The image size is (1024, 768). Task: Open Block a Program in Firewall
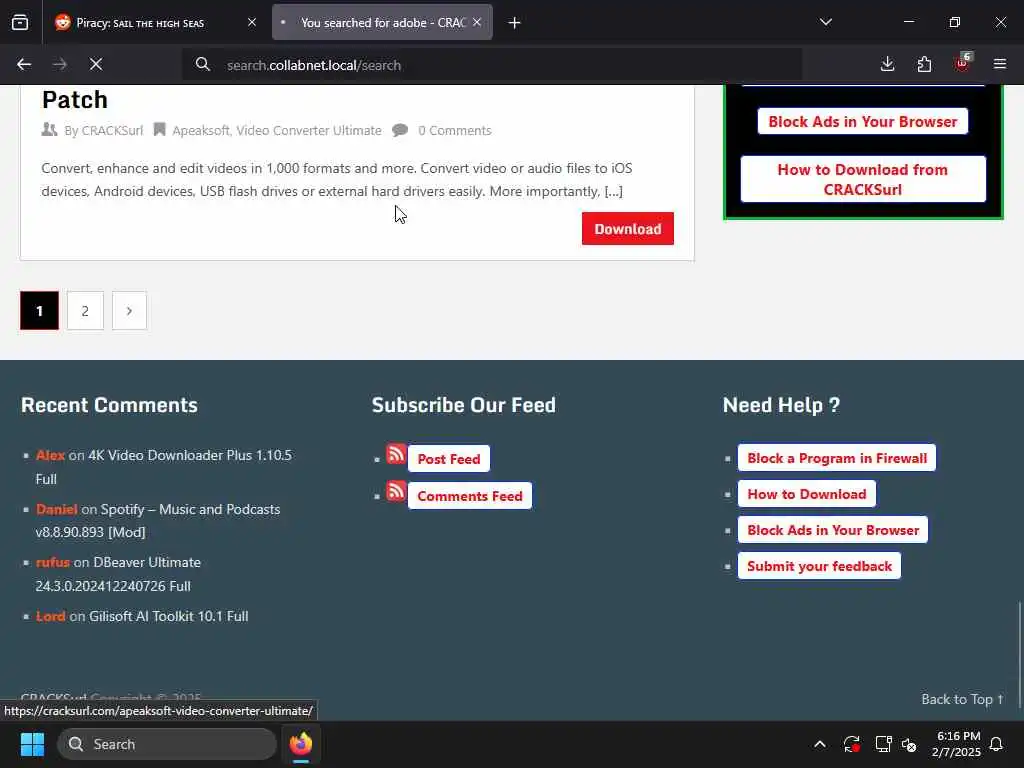[837, 458]
